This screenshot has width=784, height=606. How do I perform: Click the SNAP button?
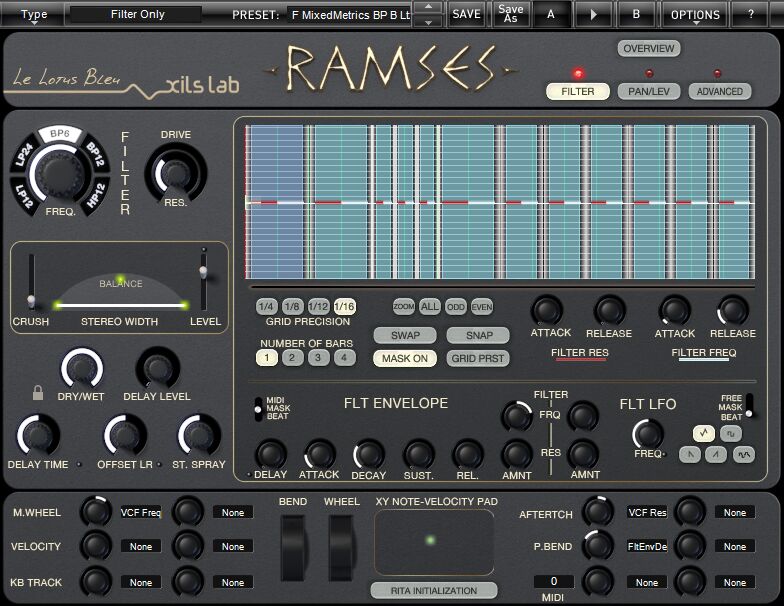point(479,335)
